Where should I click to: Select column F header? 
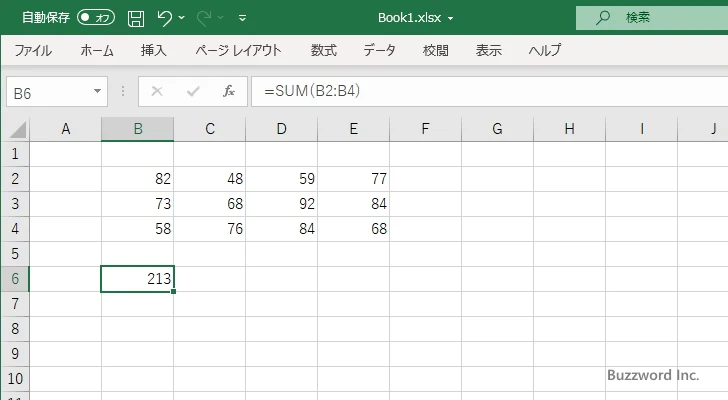click(x=425, y=129)
